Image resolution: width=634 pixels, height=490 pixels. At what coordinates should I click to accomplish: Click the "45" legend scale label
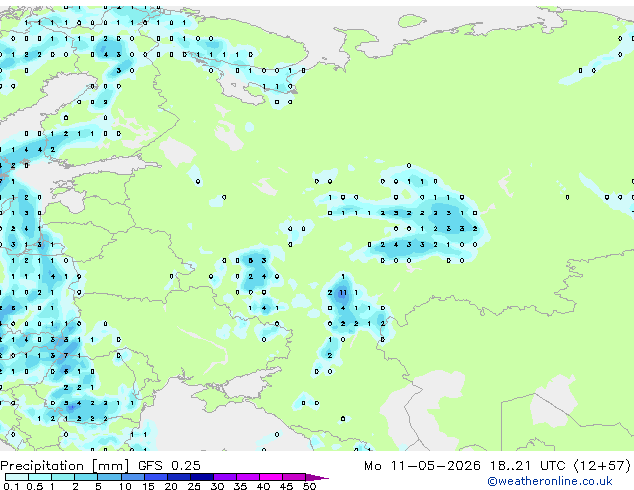coord(287,486)
